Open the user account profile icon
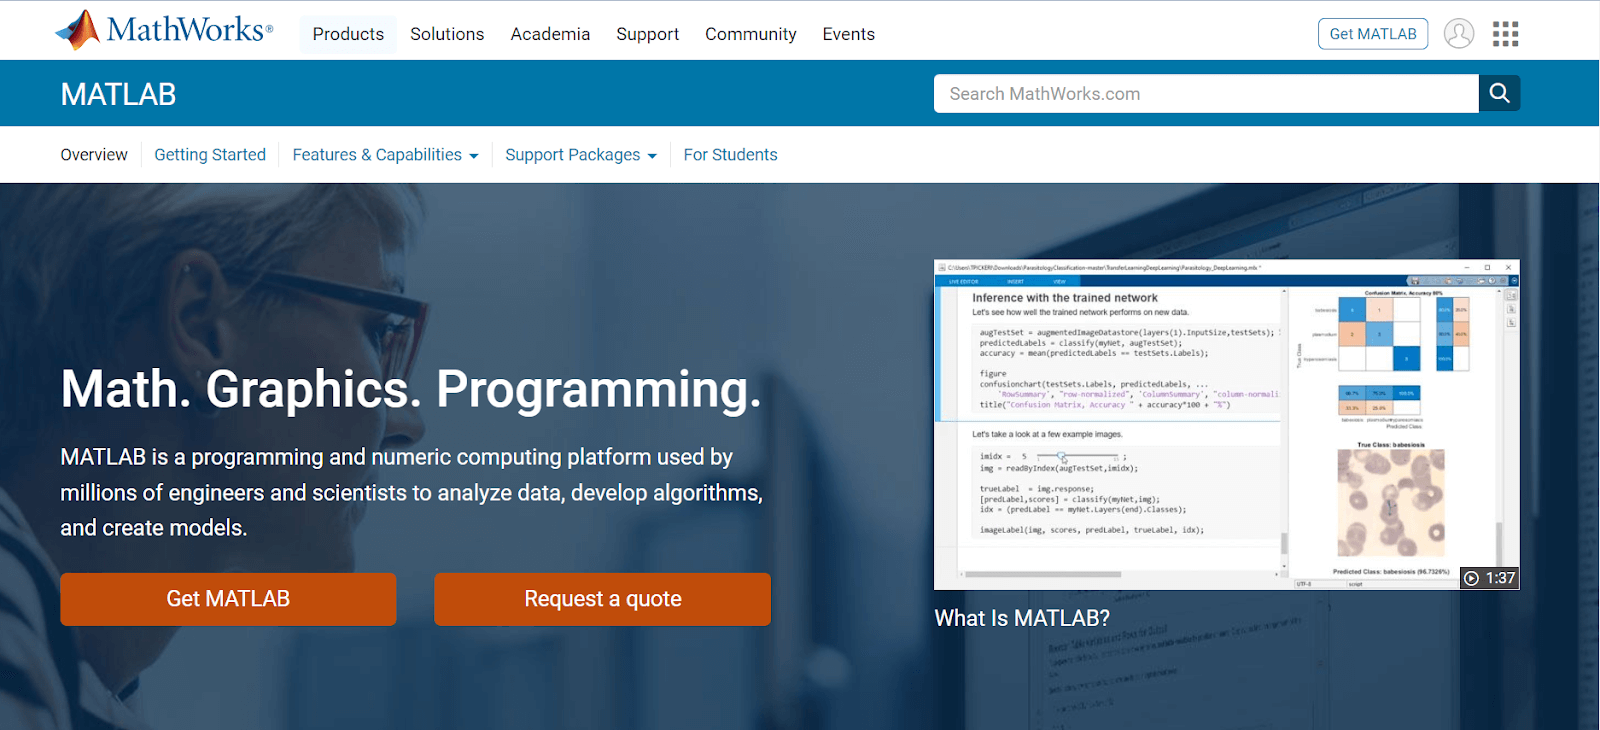The height and width of the screenshot is (730, 1600). tap(1459, 34)
